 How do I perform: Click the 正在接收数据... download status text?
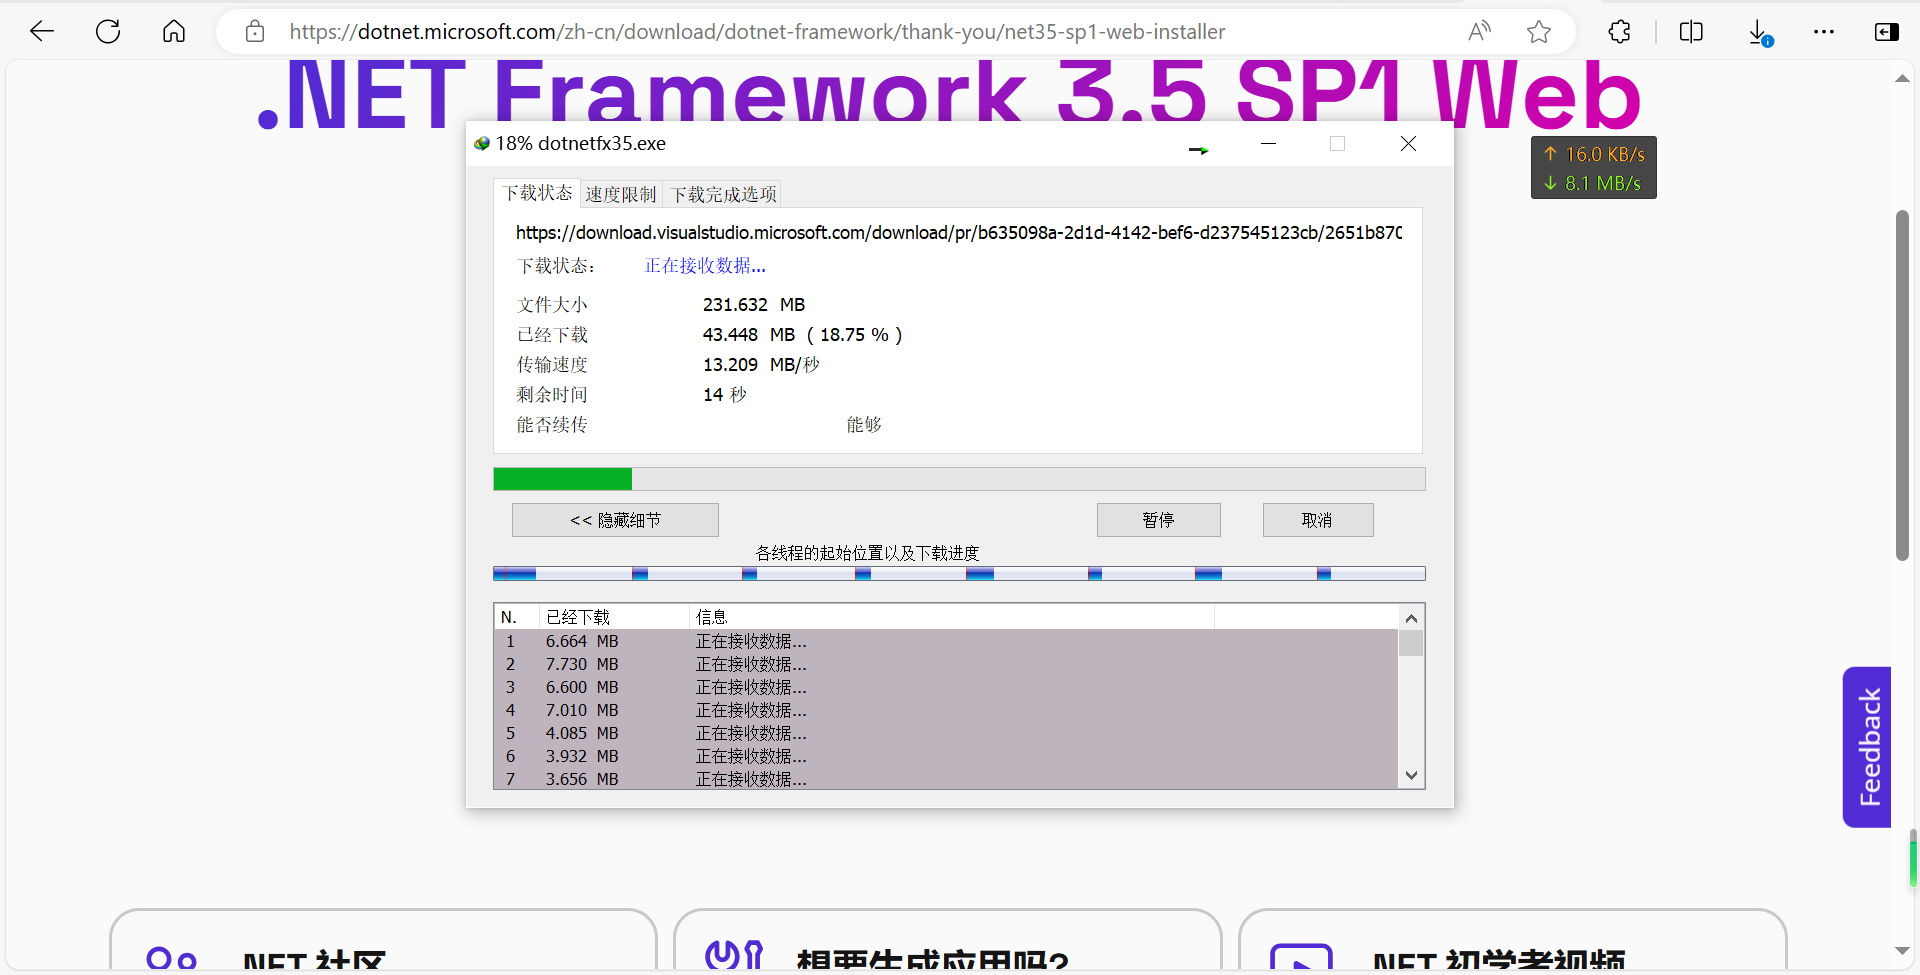click(705, 266)
